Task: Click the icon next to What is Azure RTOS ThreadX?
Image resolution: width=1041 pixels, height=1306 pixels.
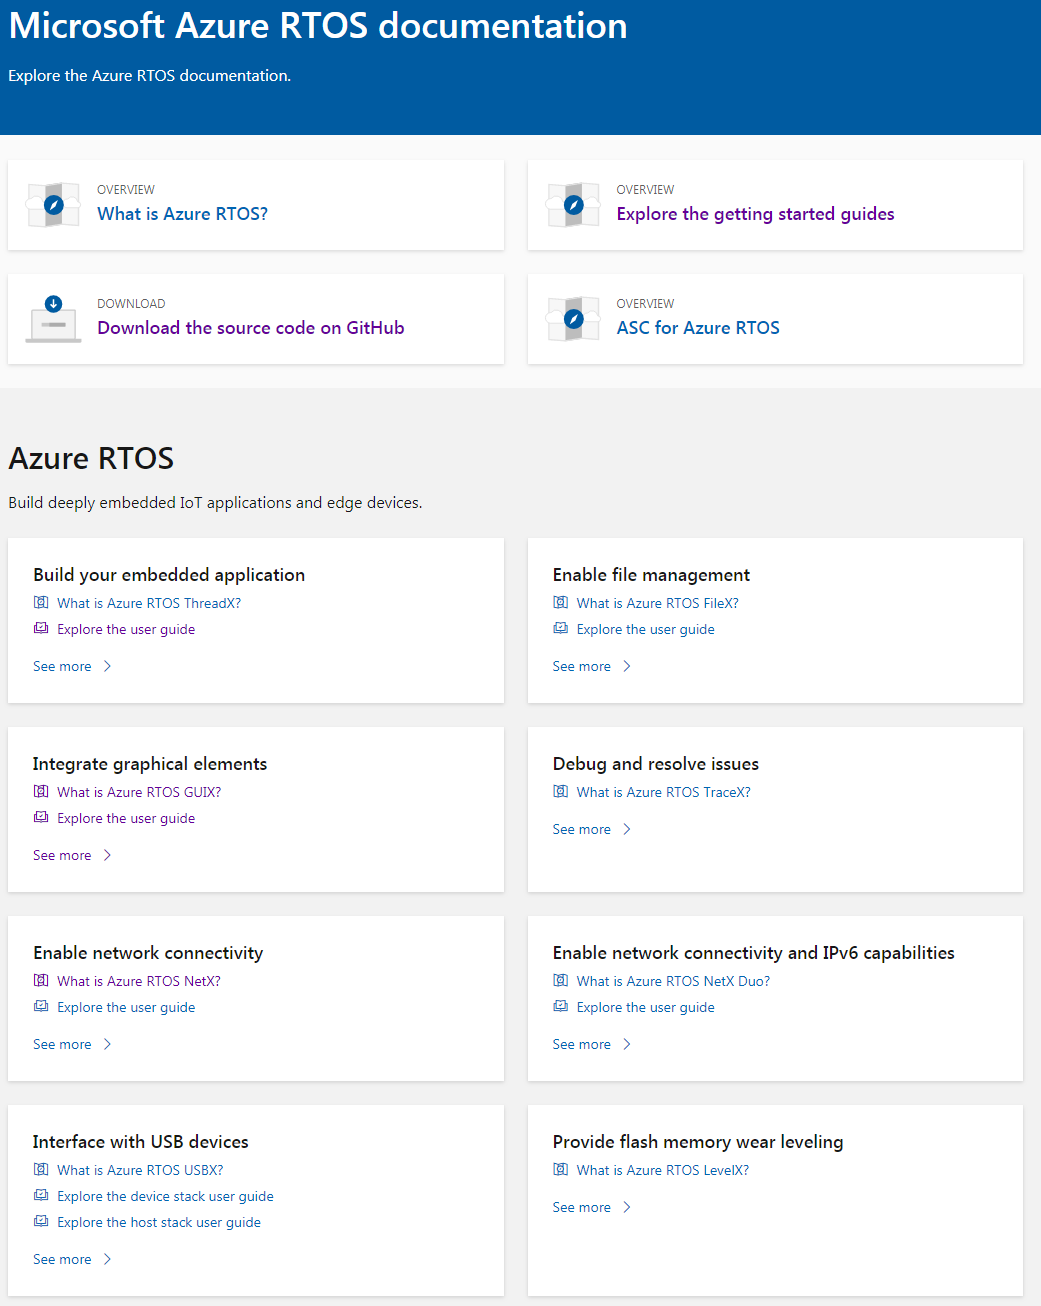Action: click(41, 603)
